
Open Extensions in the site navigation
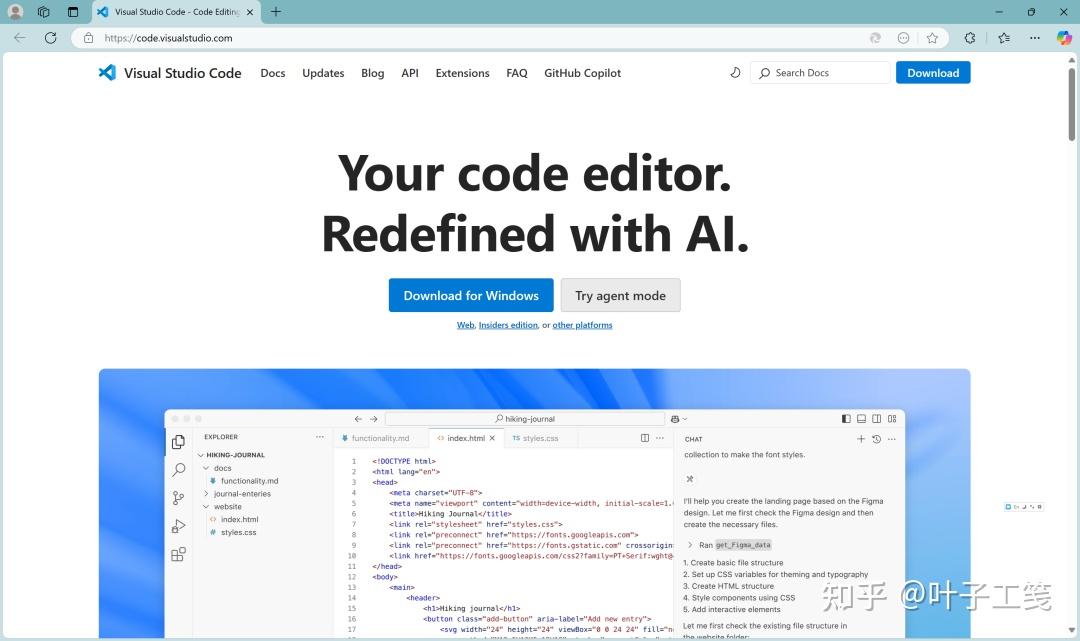point(462,73)
